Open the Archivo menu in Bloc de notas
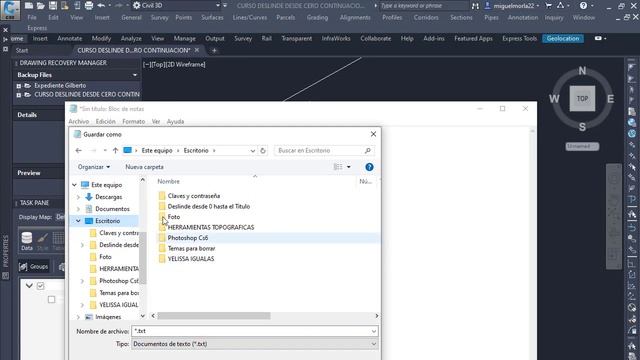This screenshot has height=360, width=640. pyautogui.click(x=79, y=122)
